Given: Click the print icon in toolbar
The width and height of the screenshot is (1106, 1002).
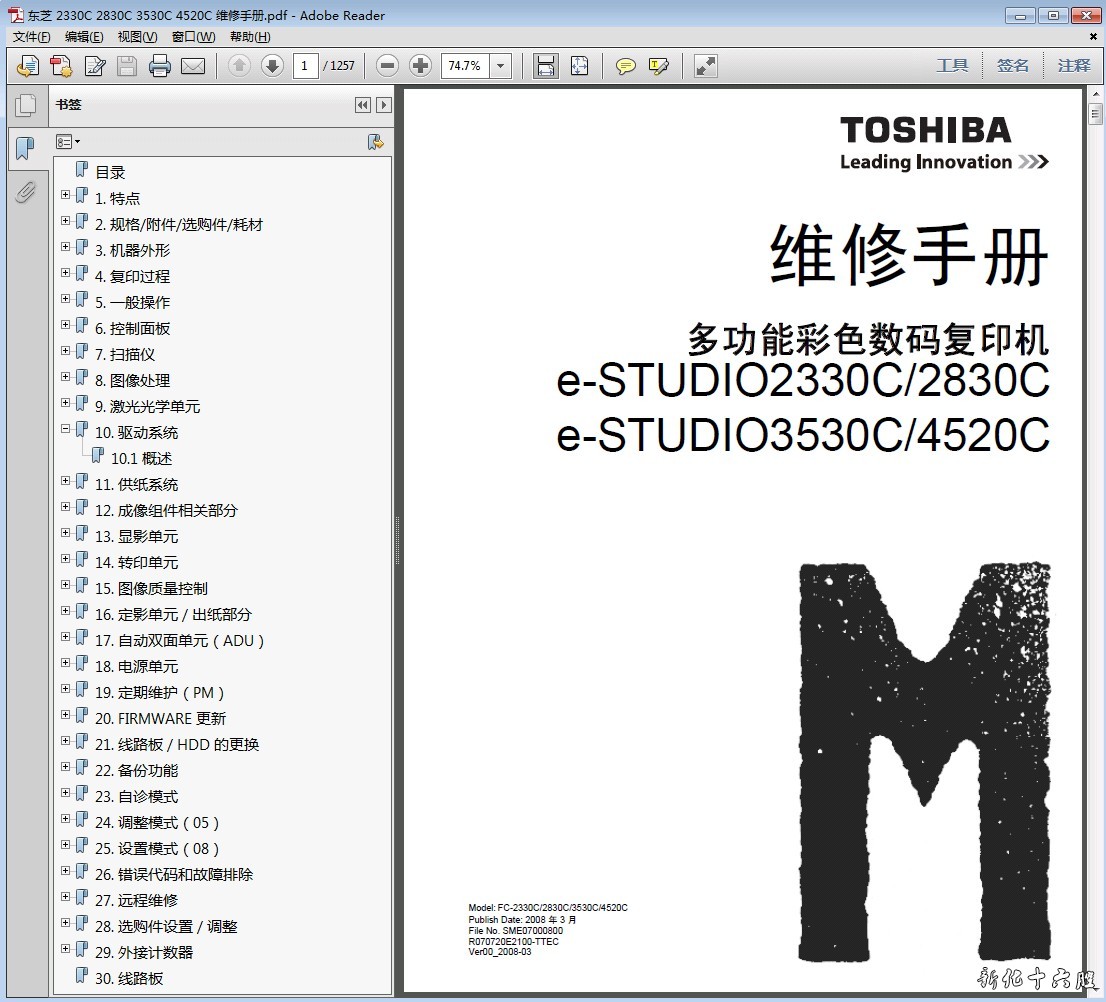Looking at the screenshot, I should pyautogui.click(x=160, y=66).
